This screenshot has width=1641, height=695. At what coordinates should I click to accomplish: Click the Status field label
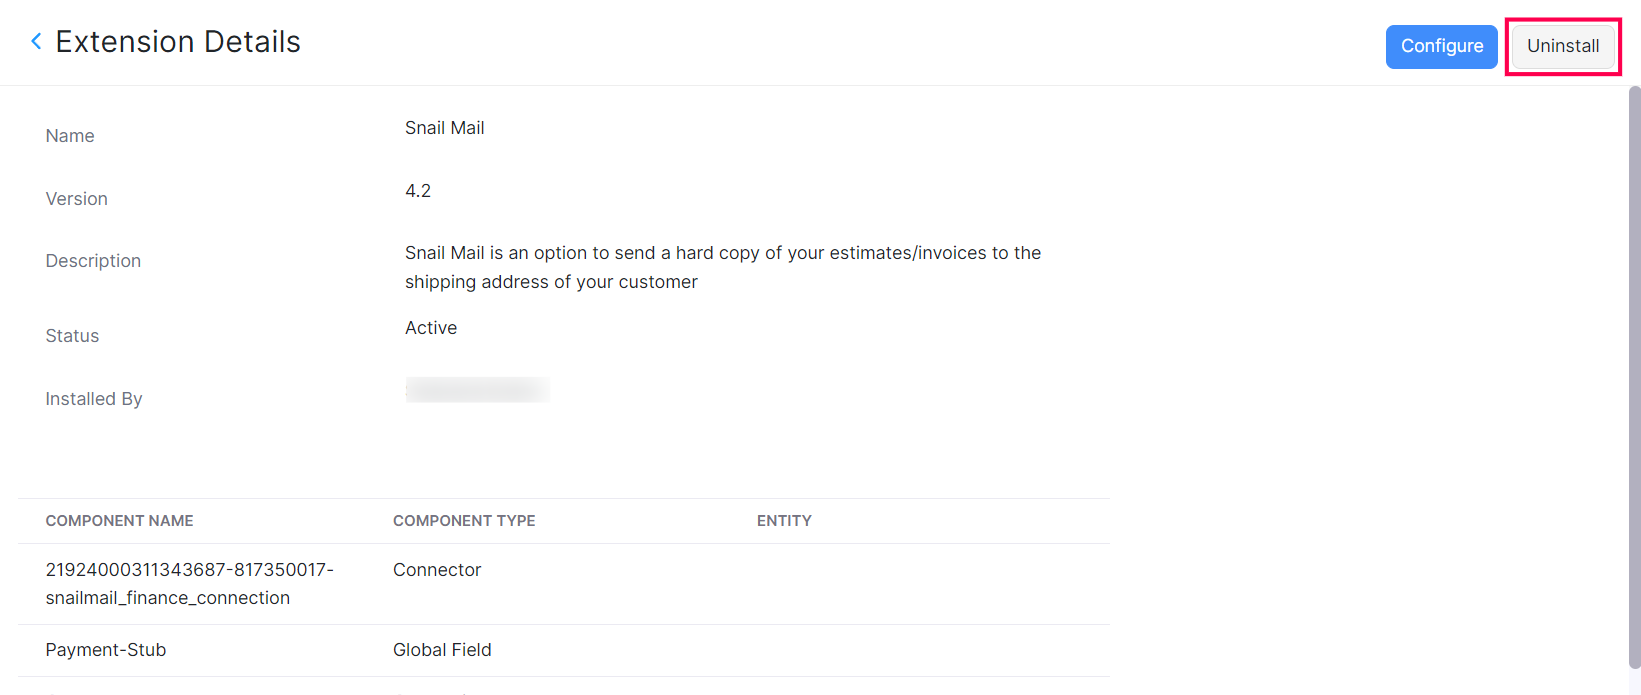pos(72,336)
